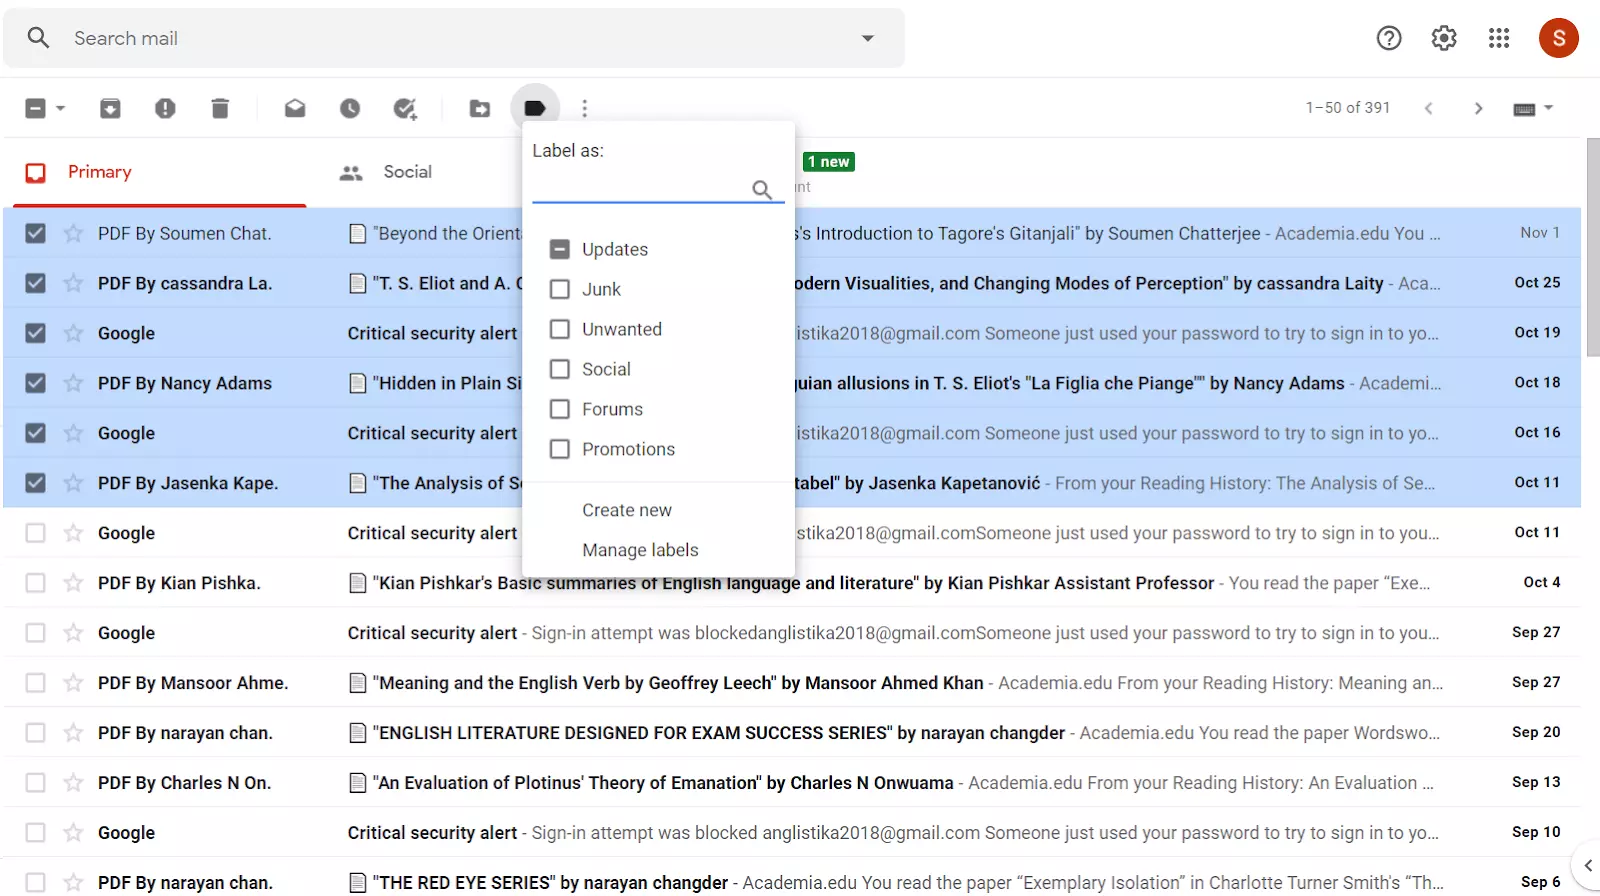Go to the newer emails page arrow
This screenshot has height=896, width=1600.
tap(1428, 108)
